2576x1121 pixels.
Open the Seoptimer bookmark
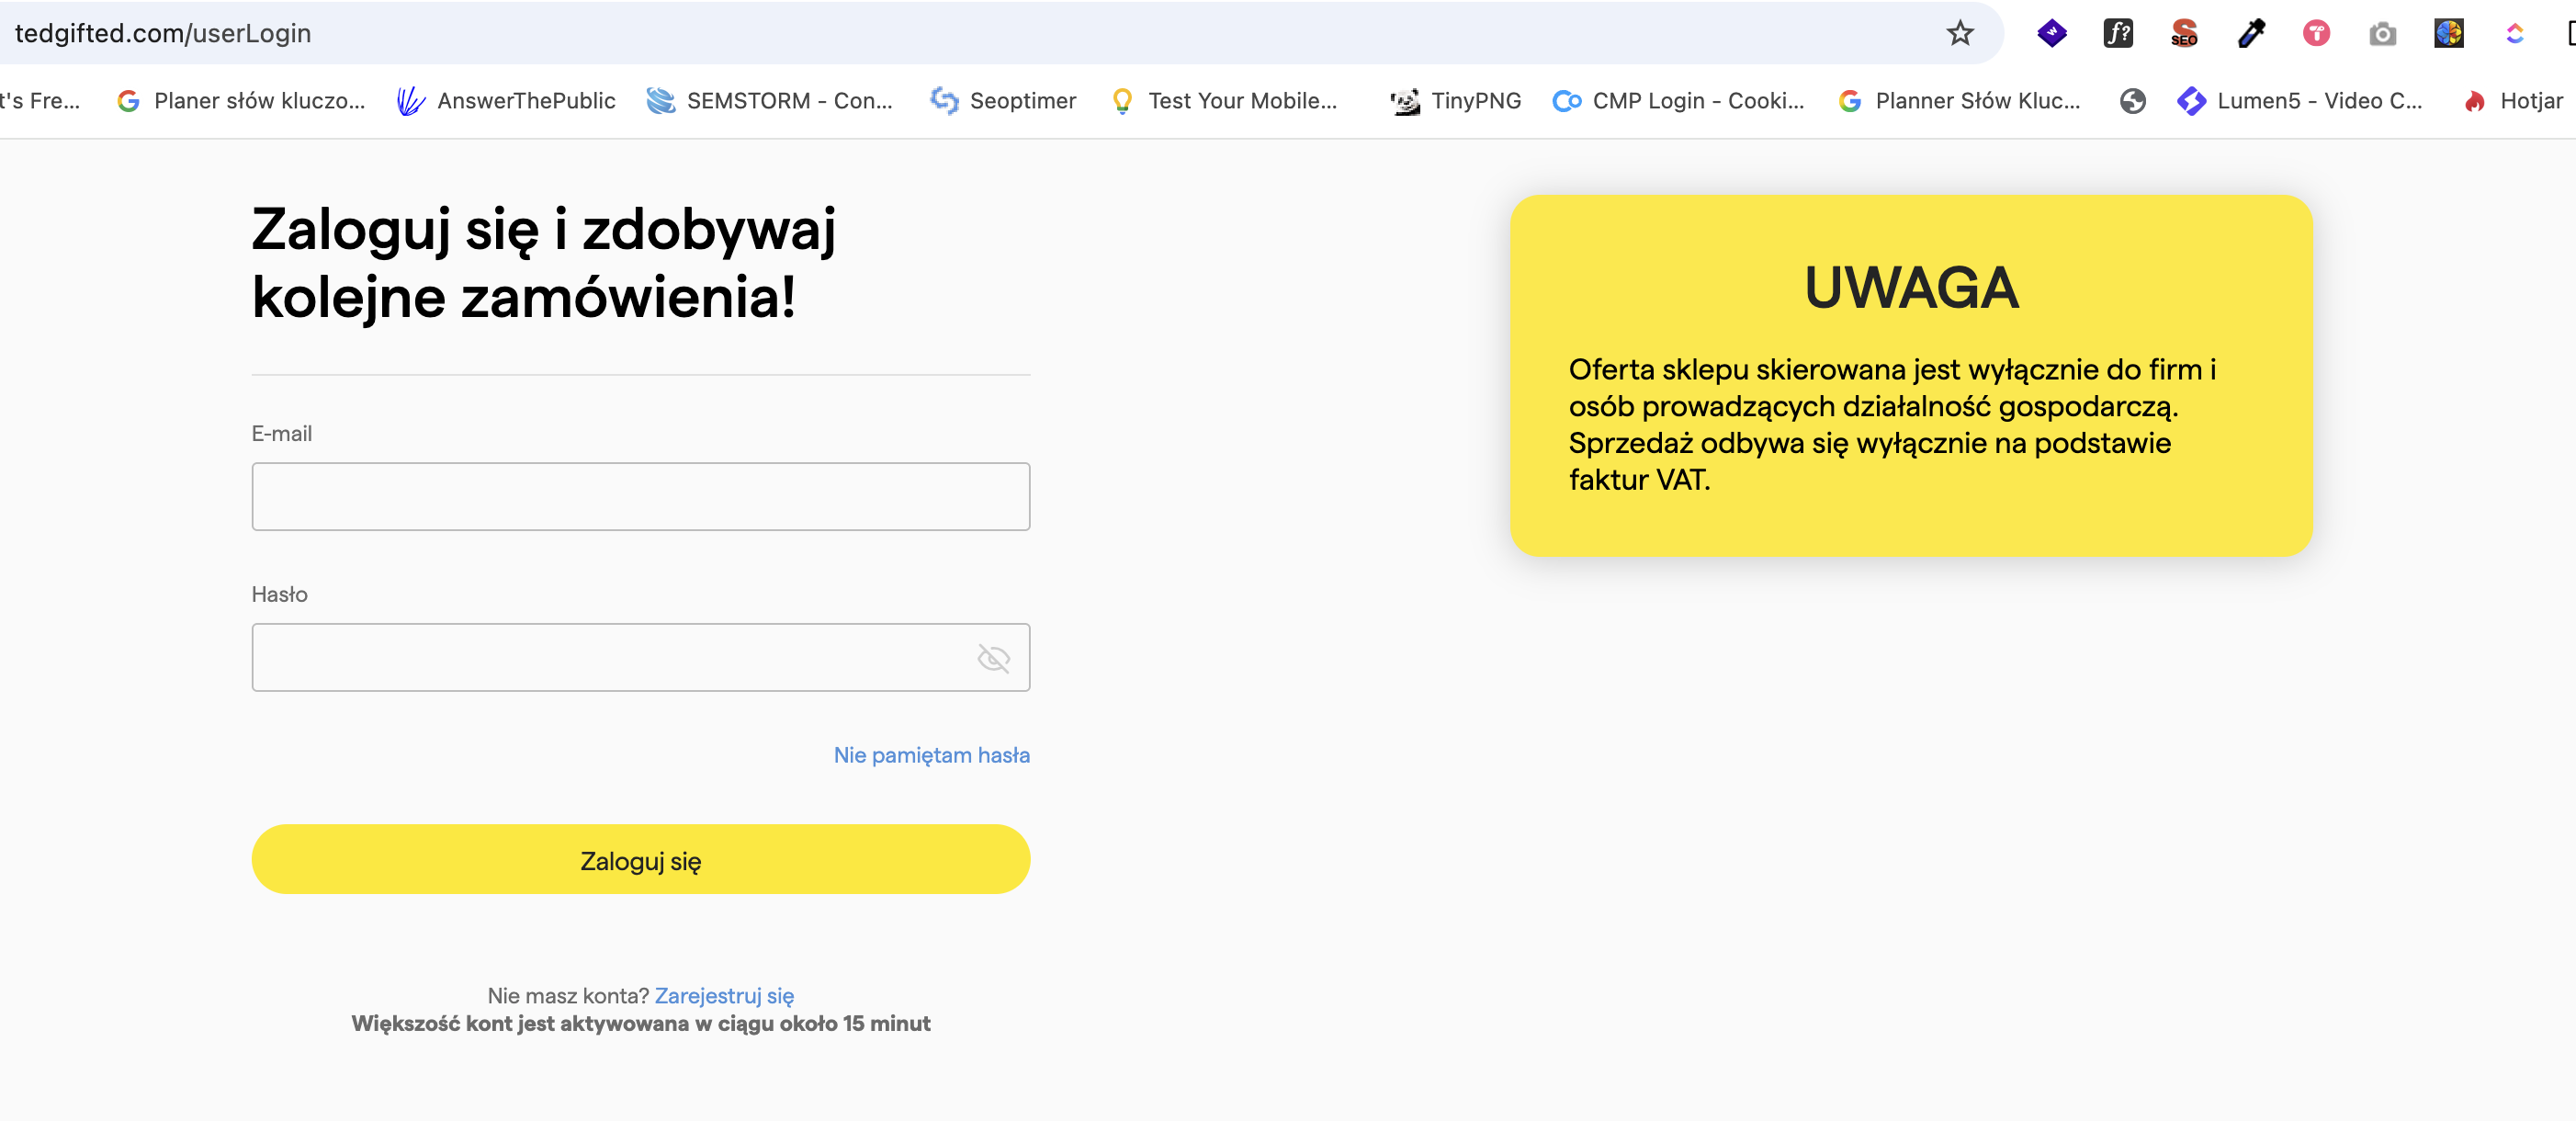click(1003, 100)
